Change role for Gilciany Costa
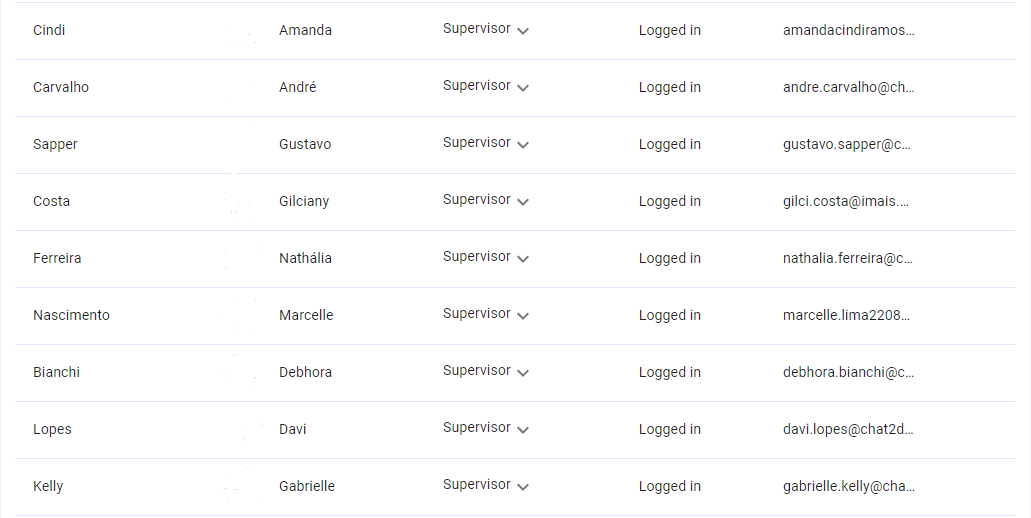The image size is (1031, 518). pos(486,201)
